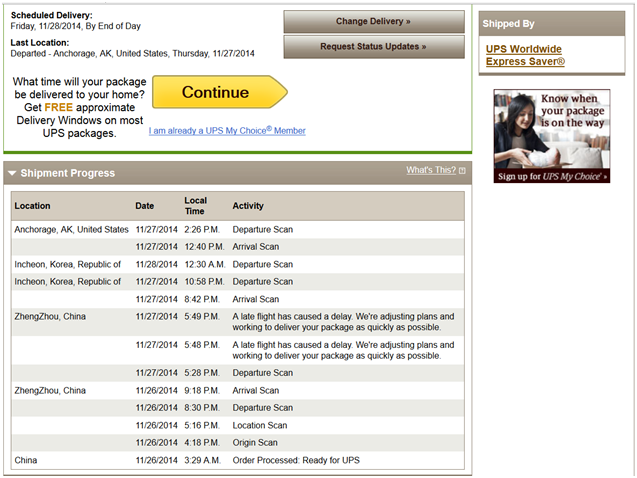Select late flight delay message at 5:48 P.M.
This screenshot has height=478, width=637.
(343, 350)
